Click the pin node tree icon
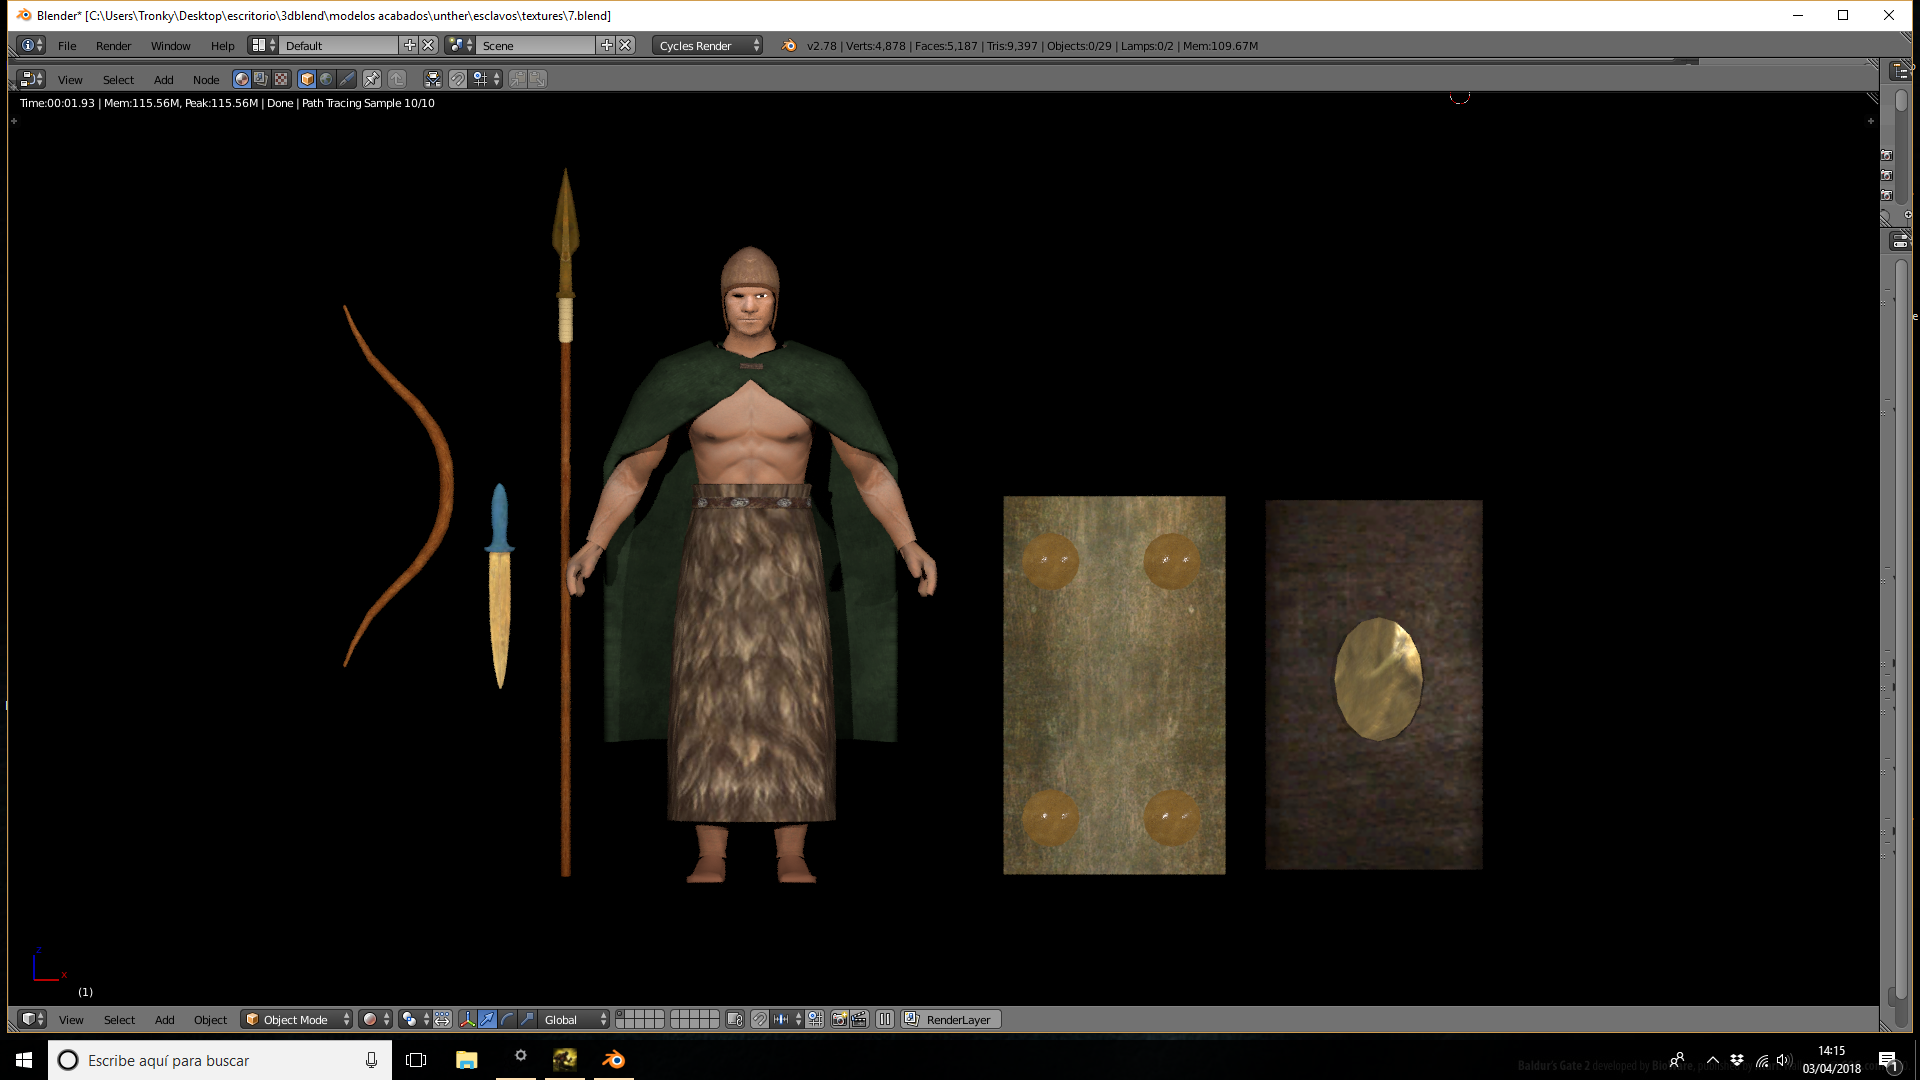This screenshot has height=1080, width=1920. [372, 79]
